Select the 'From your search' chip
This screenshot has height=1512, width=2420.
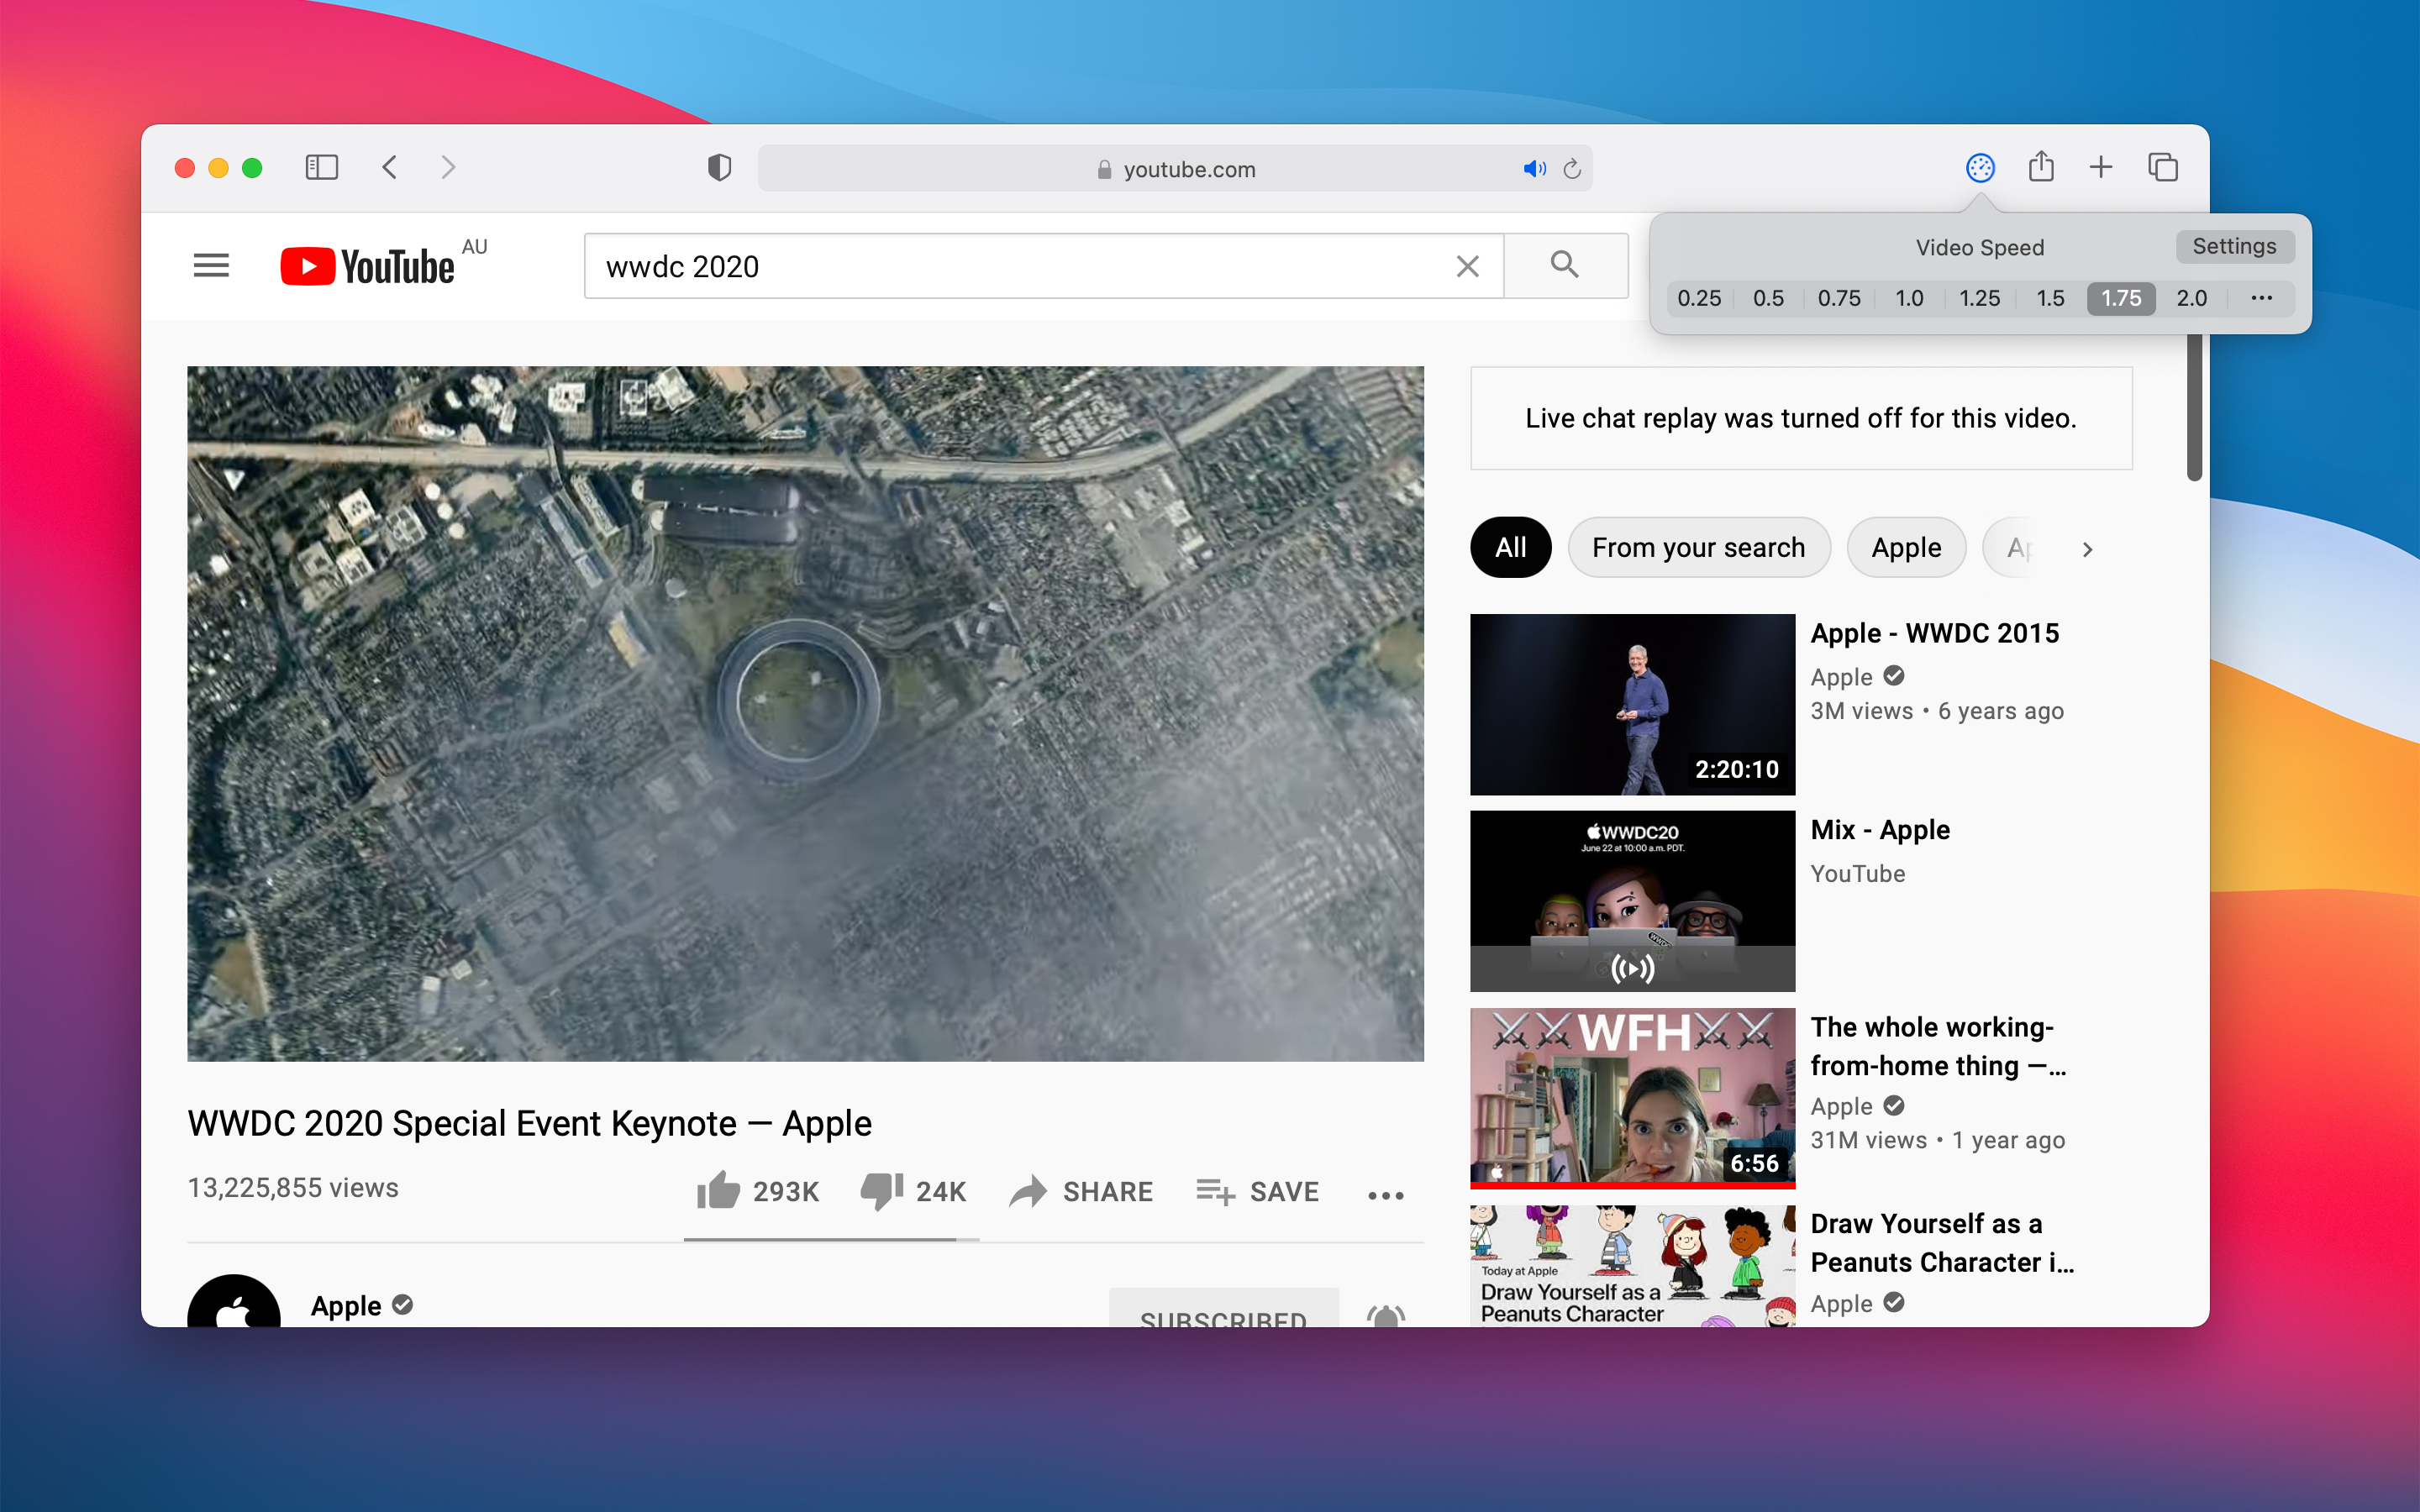[x=1698, y=548]
